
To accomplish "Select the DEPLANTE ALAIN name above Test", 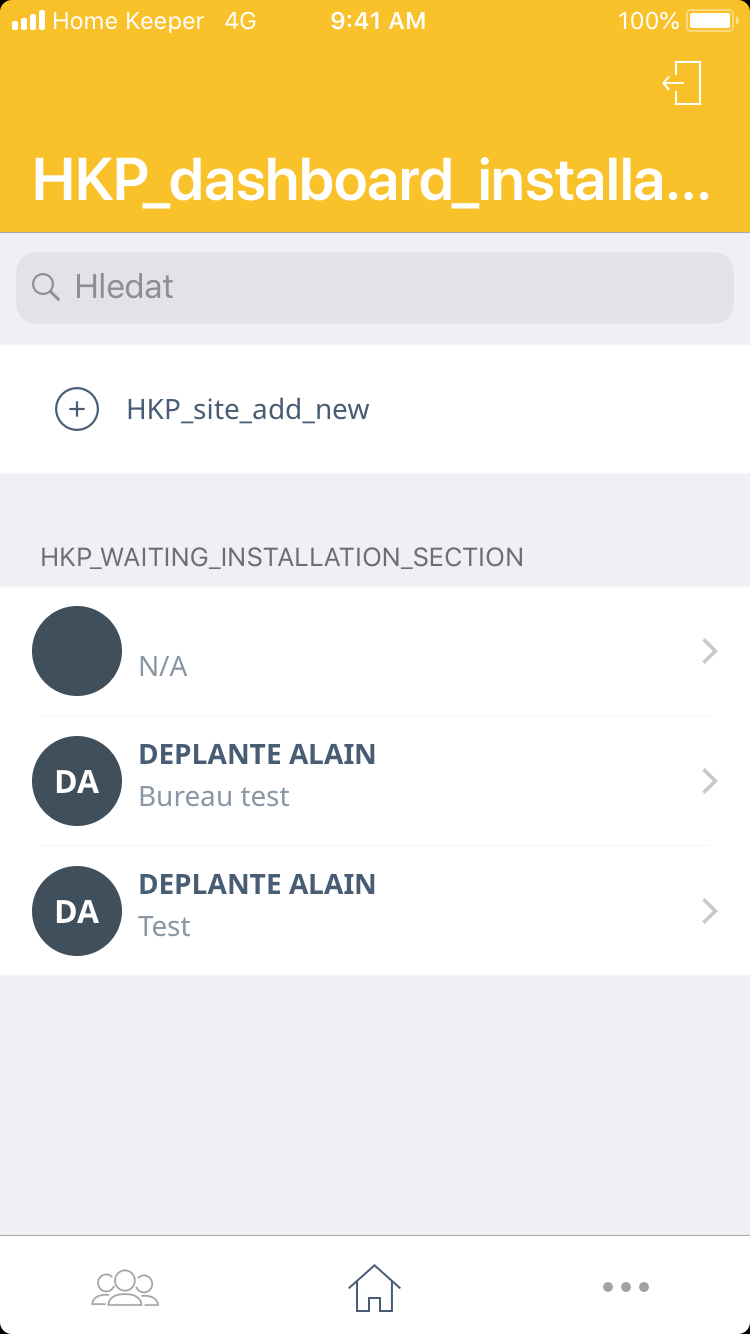I will tap(257, 884).
